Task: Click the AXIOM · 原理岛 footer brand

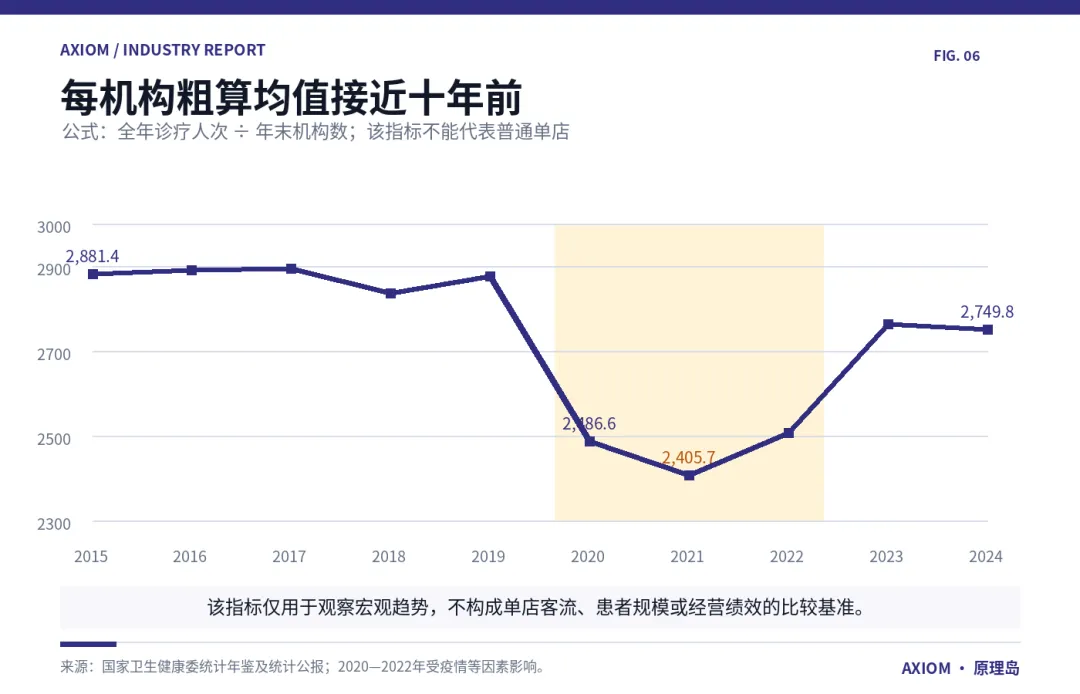Action: click(960, 668)
